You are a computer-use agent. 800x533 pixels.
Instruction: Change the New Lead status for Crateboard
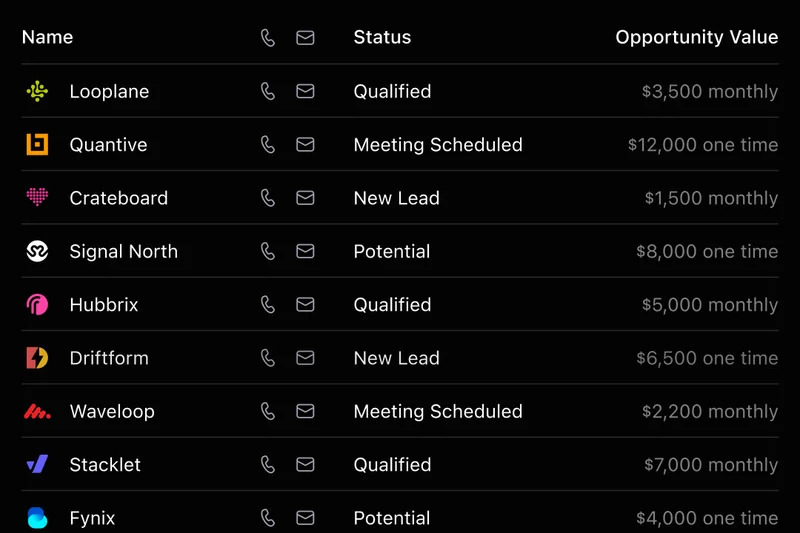coord(396,198)
